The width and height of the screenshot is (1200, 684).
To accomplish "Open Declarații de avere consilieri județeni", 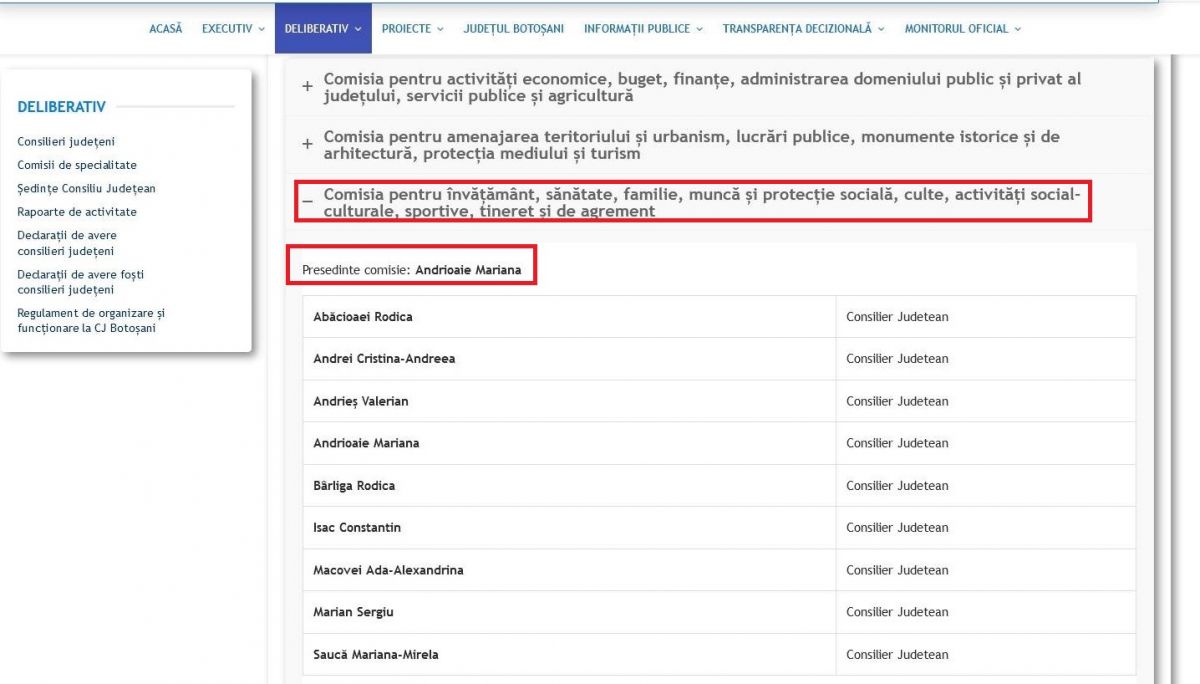I will point(67,243).
